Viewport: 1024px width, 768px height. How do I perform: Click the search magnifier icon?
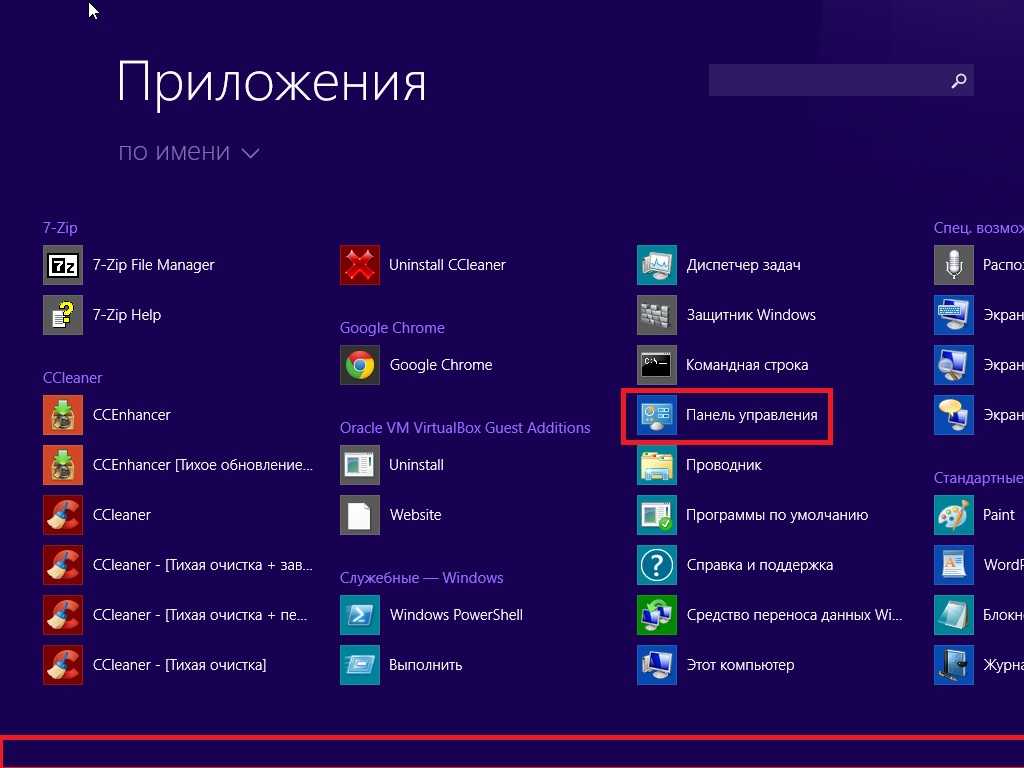pos(959,81)
